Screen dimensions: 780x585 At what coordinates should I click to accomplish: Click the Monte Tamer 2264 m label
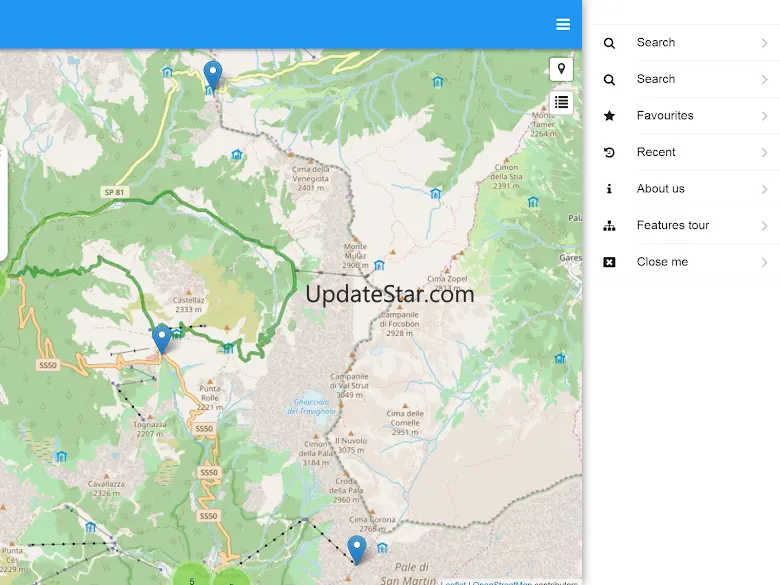543,124
